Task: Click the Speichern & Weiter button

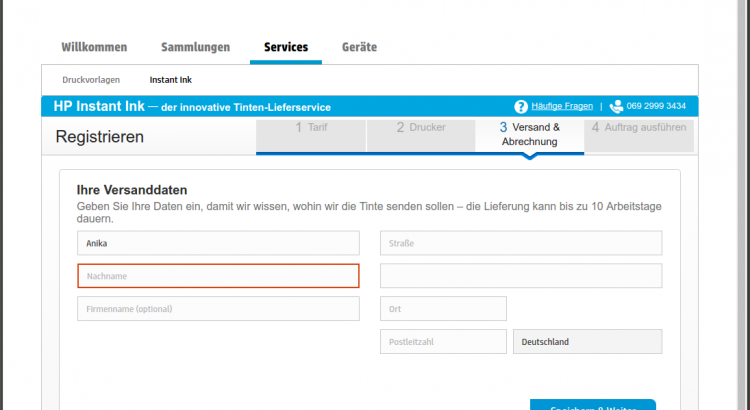Action: pos(593,405)
